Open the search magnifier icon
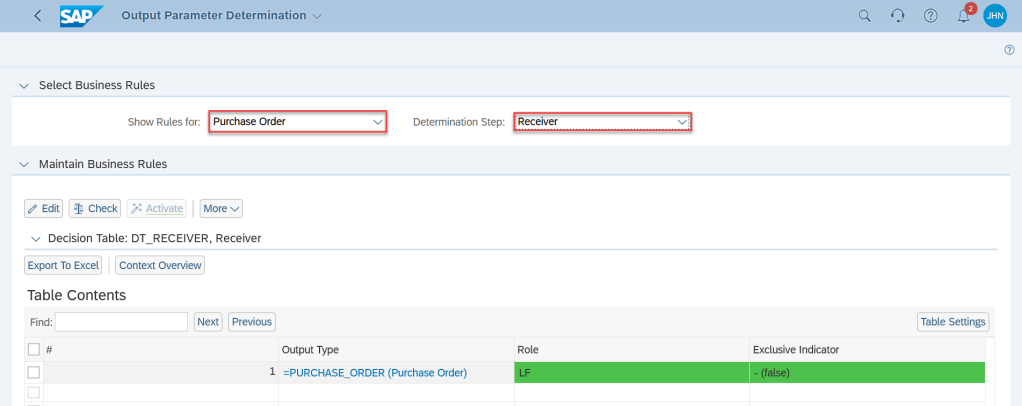Image resolution: width=1022 pixels, height=406 pixels. [865, 16]
